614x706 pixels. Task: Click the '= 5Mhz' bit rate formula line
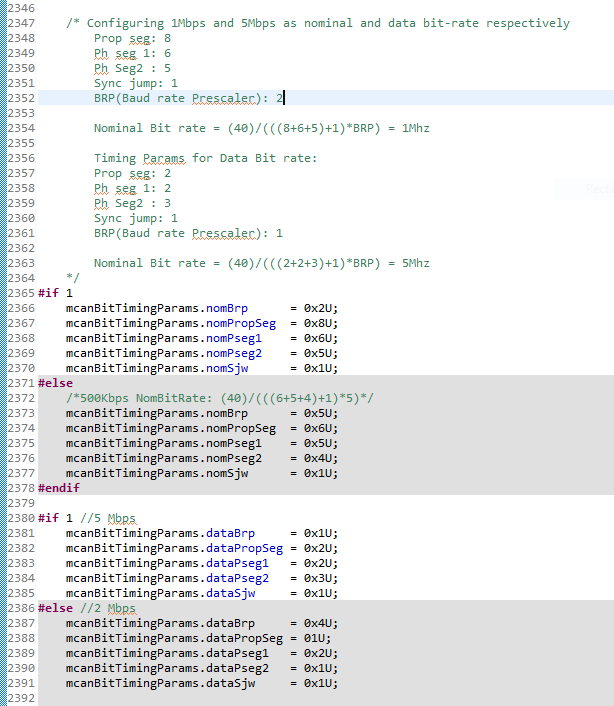[x=262, y=263]
